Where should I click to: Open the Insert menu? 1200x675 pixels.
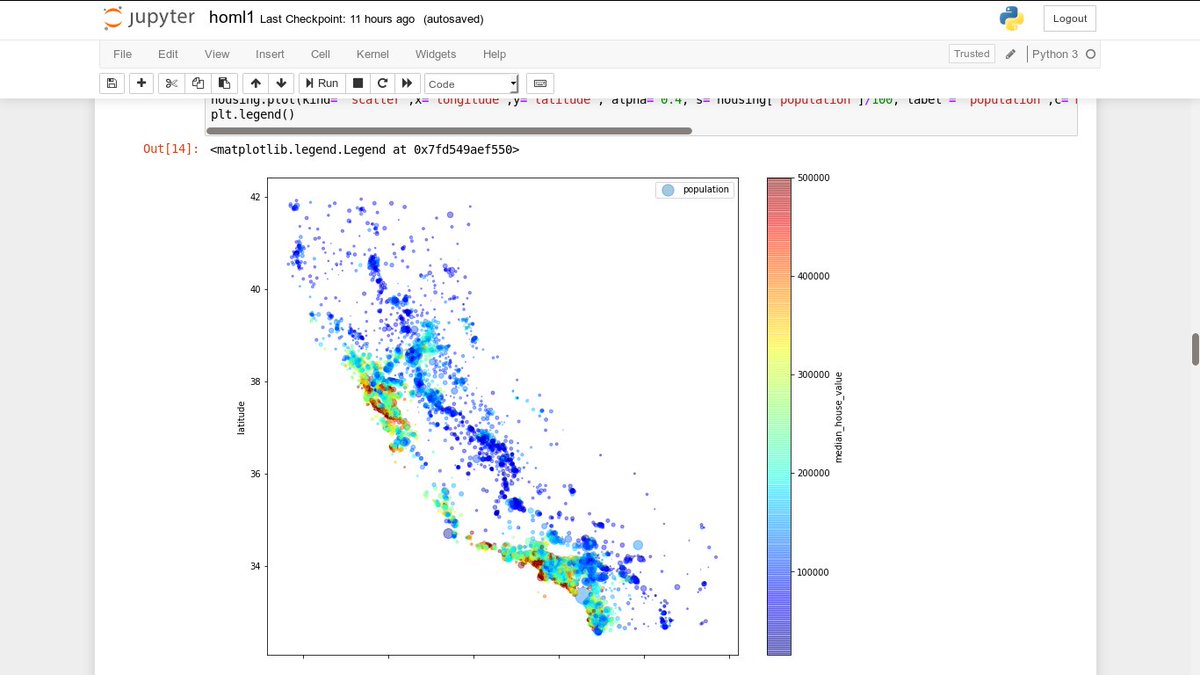(x=270, y=54)
